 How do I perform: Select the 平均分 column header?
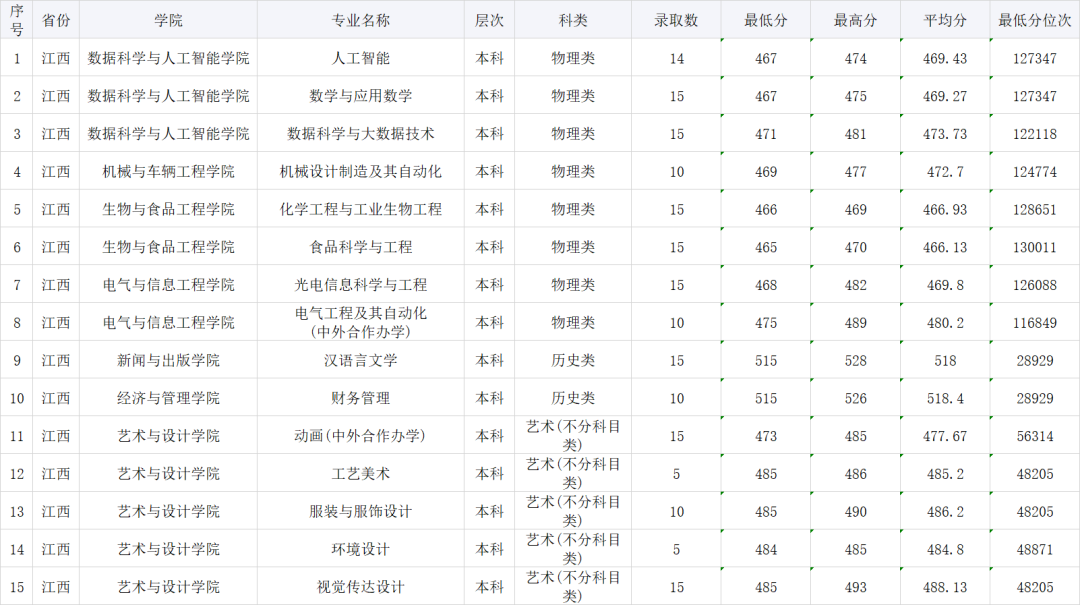944,21
